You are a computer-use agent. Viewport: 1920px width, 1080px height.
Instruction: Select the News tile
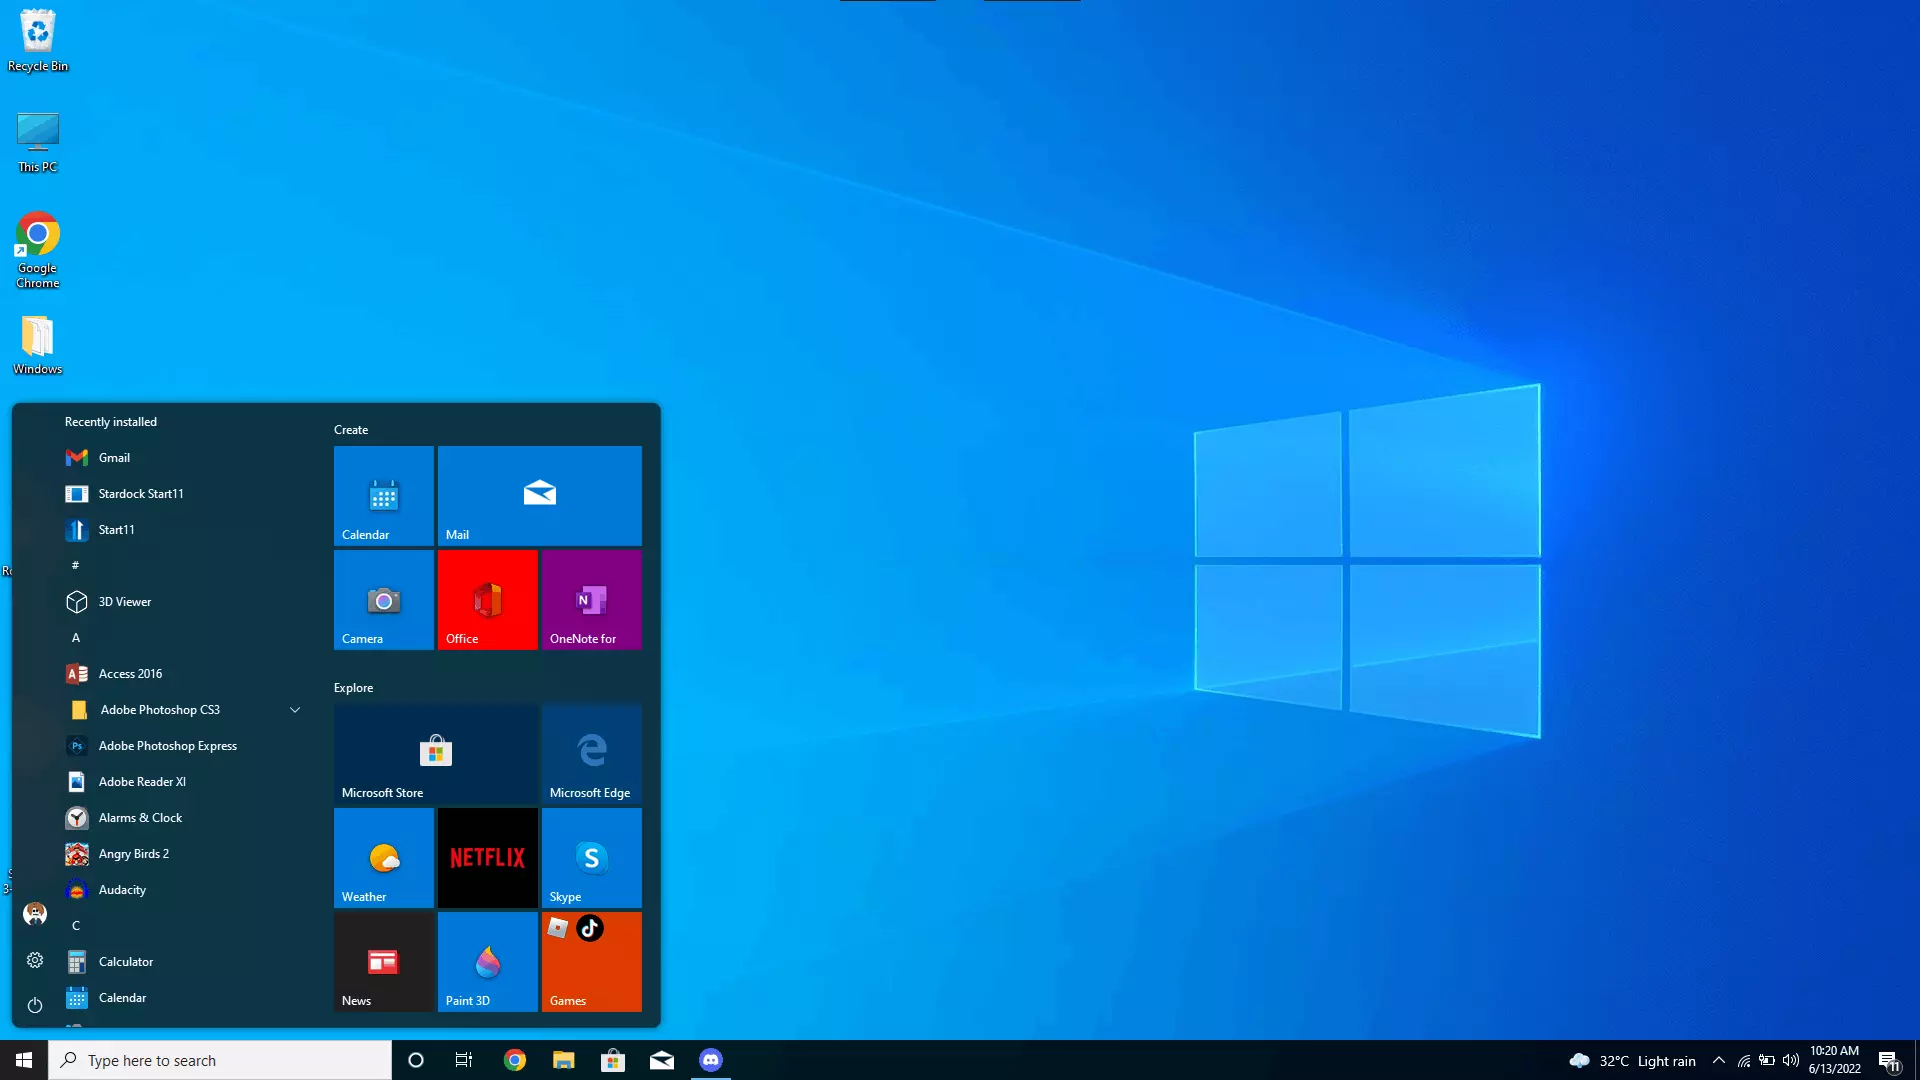382,960
